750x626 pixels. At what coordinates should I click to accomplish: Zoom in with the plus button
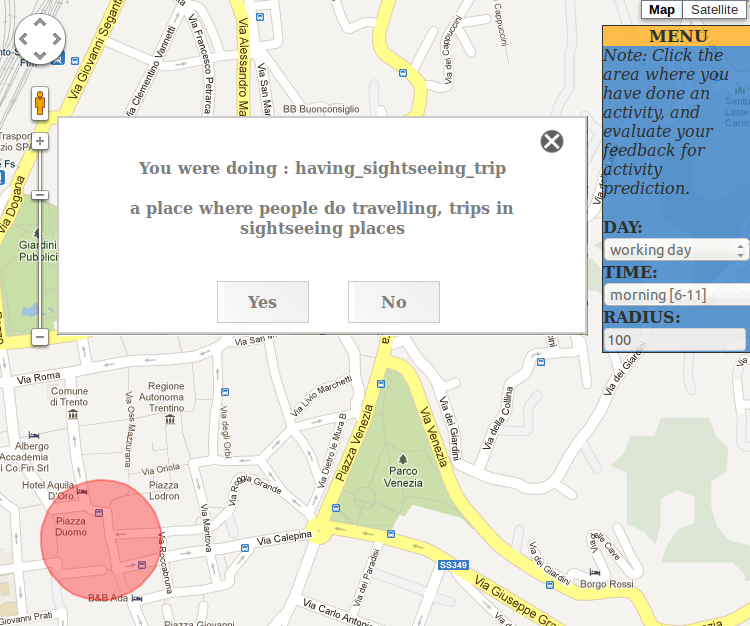coord(40,141)
